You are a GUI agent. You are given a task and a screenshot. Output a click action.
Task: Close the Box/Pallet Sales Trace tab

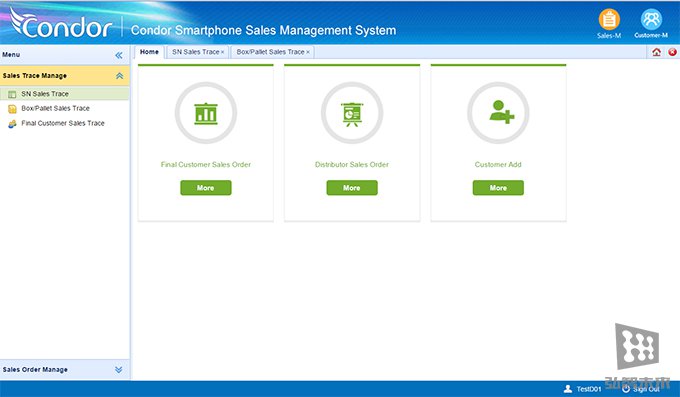click(x=308, y=52)
